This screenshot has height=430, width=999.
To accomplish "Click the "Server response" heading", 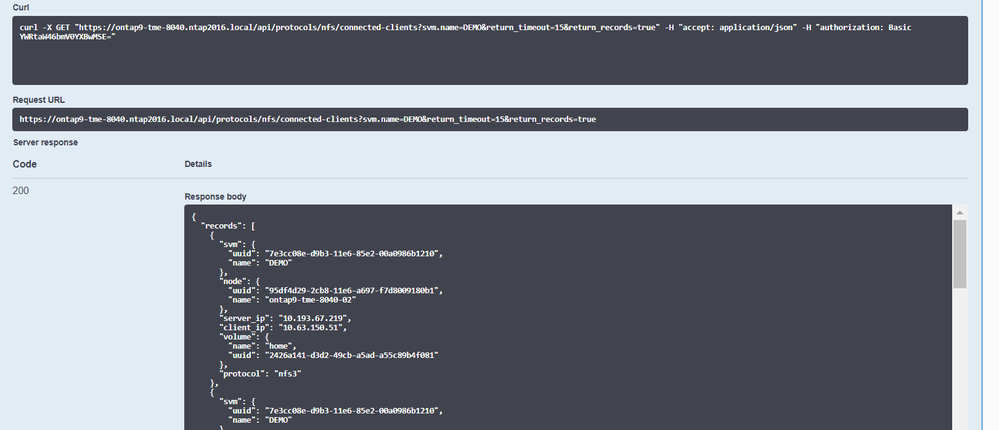I will [46, 142].
